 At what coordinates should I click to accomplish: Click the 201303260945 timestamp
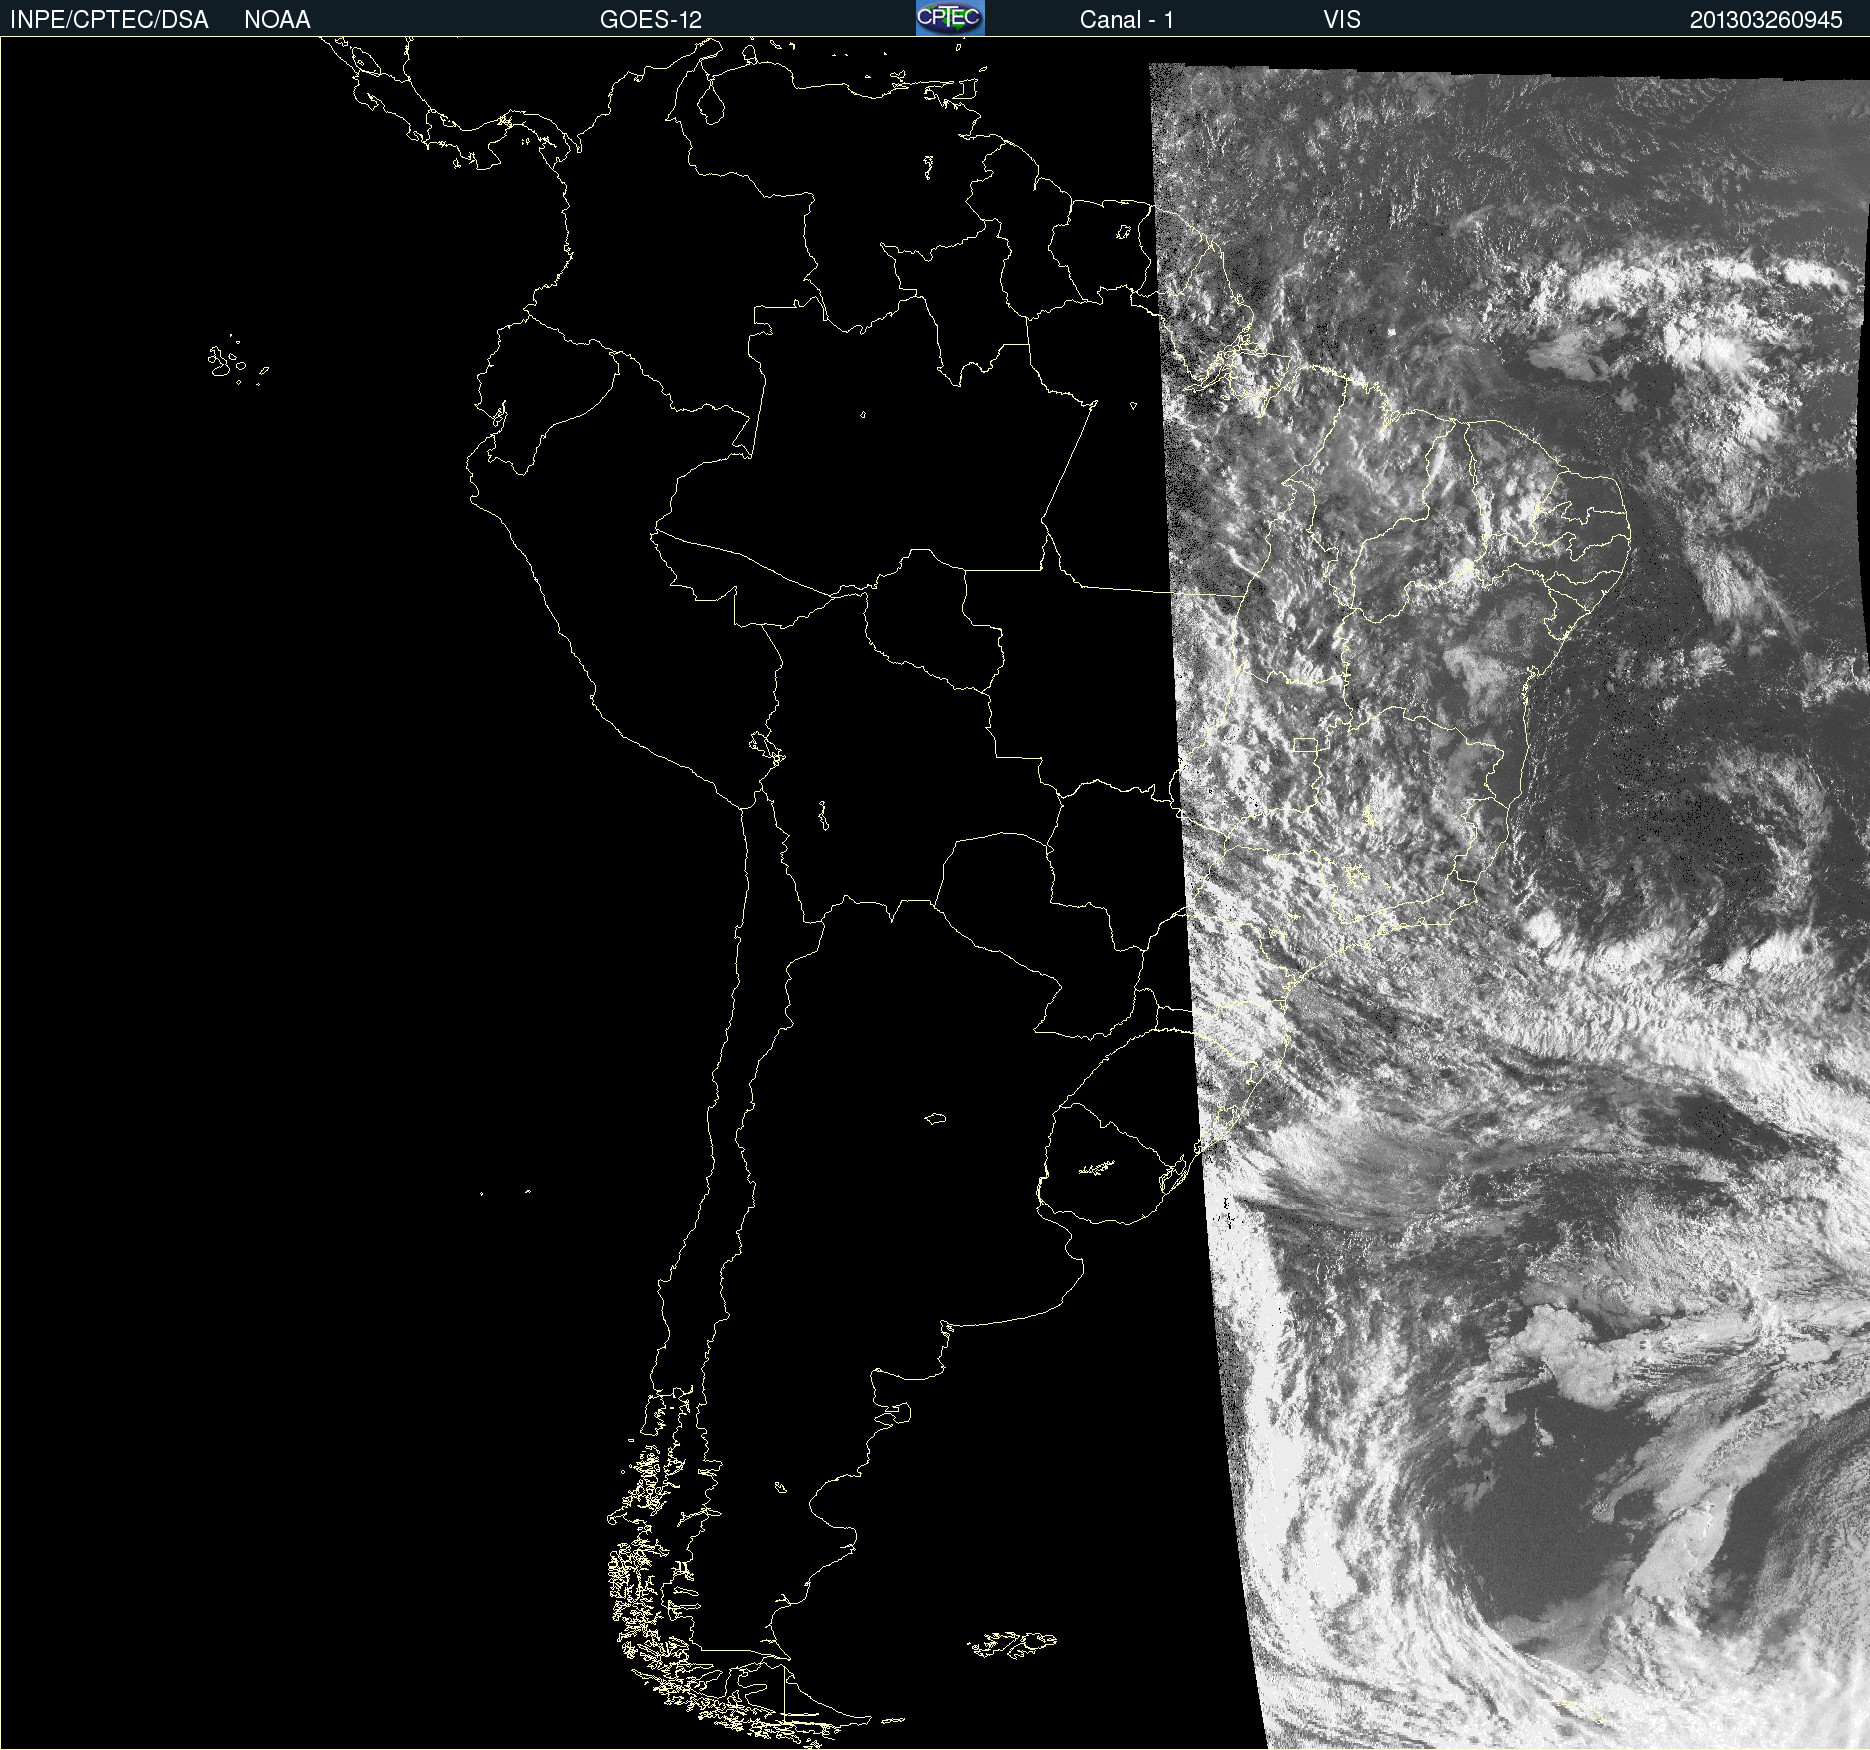pos(1766,20)
